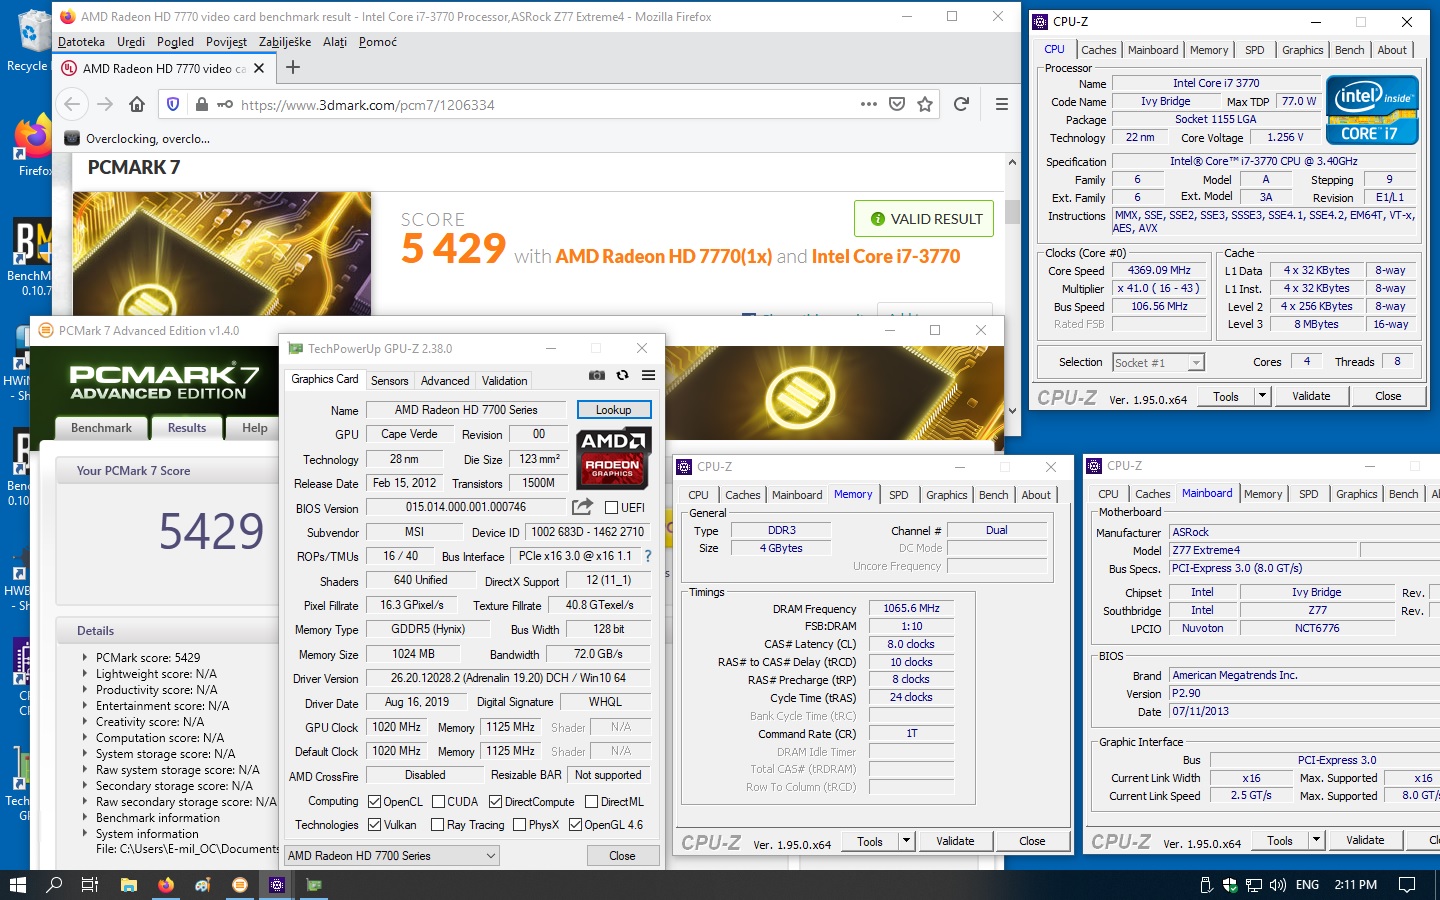Screen dimensions: 1440x900
Task: Toggle the CUDA checkbox
Action: pos(438,801)
